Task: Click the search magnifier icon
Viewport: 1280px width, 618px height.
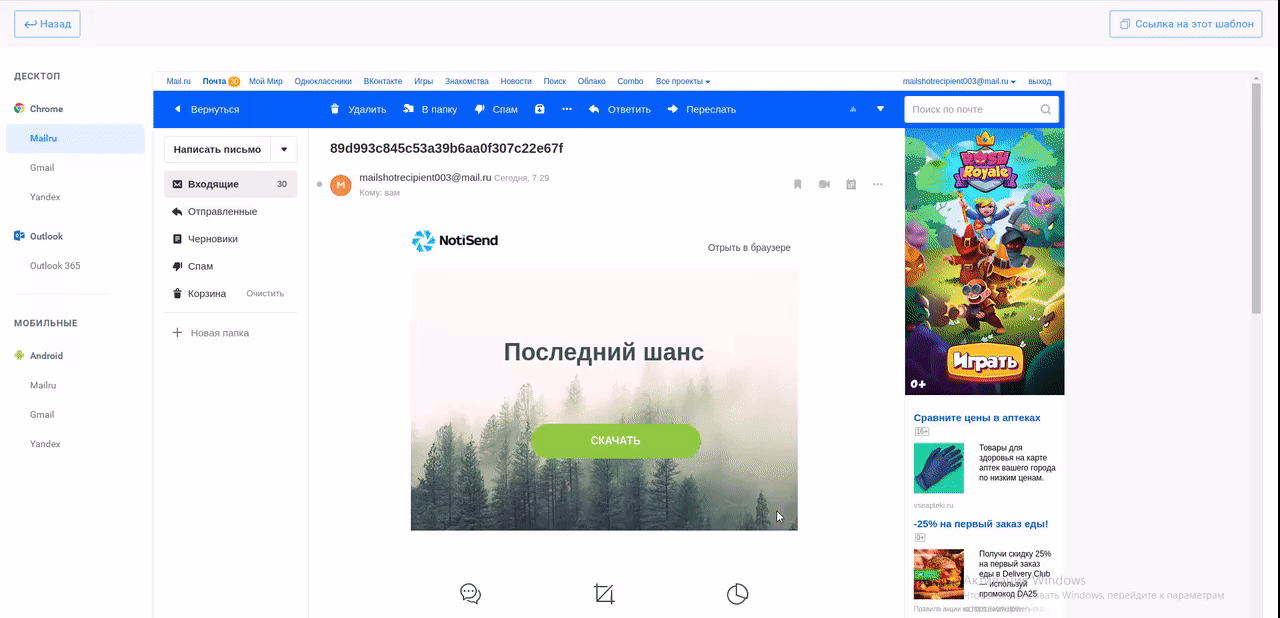Action: tap(1046, 109)
